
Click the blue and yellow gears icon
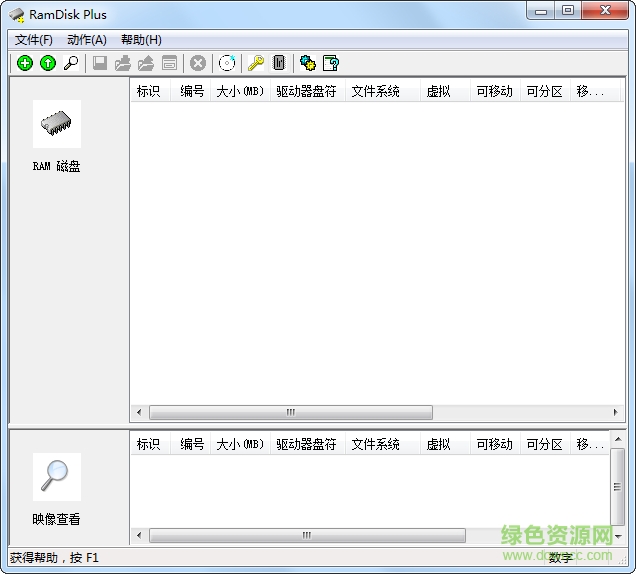(x=308, y=63)
